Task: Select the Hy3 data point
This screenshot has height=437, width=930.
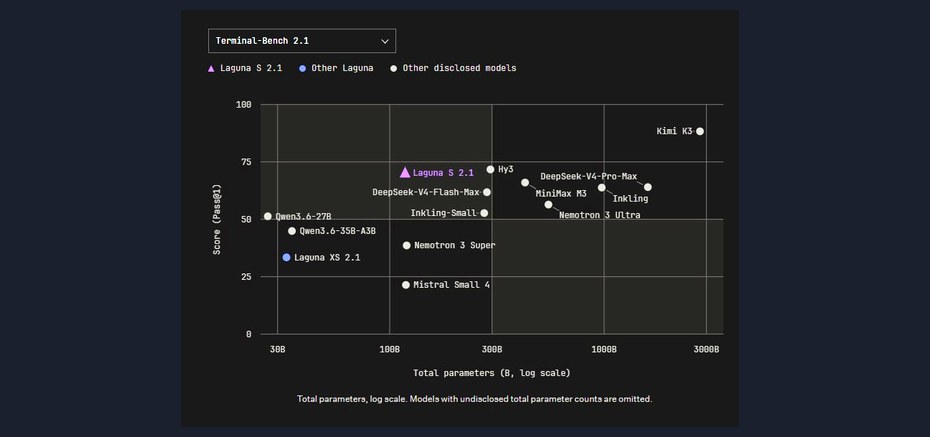Action: click(491, 170)
